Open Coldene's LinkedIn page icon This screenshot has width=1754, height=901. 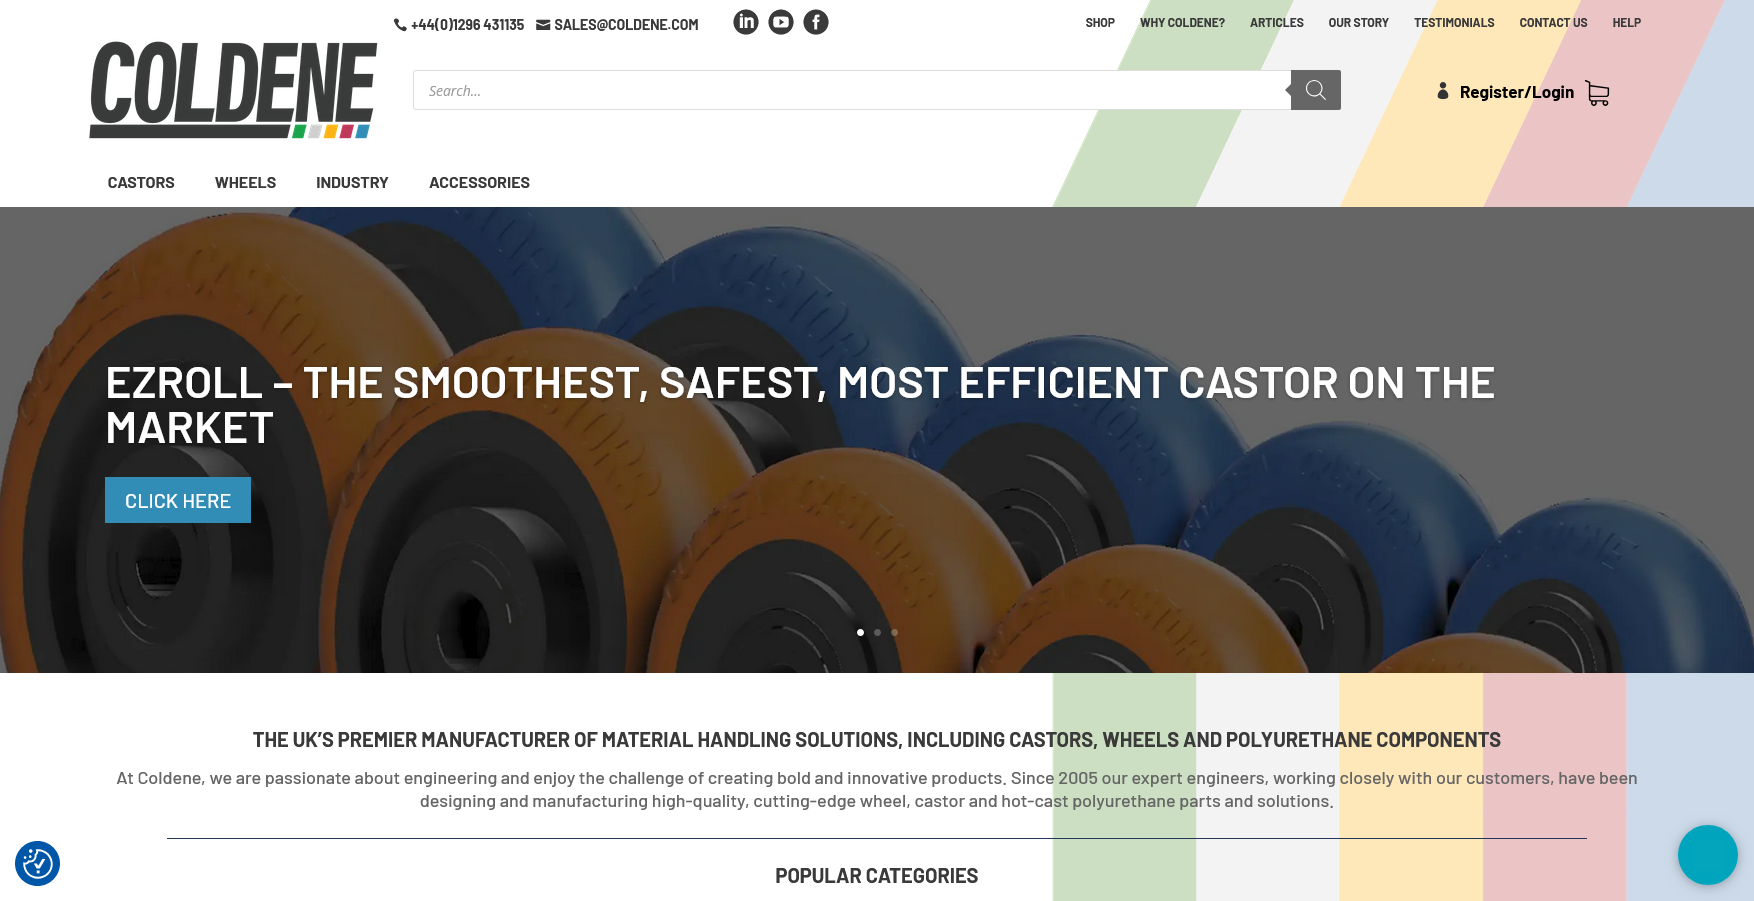pyautogui.click(x=745, y=21)
